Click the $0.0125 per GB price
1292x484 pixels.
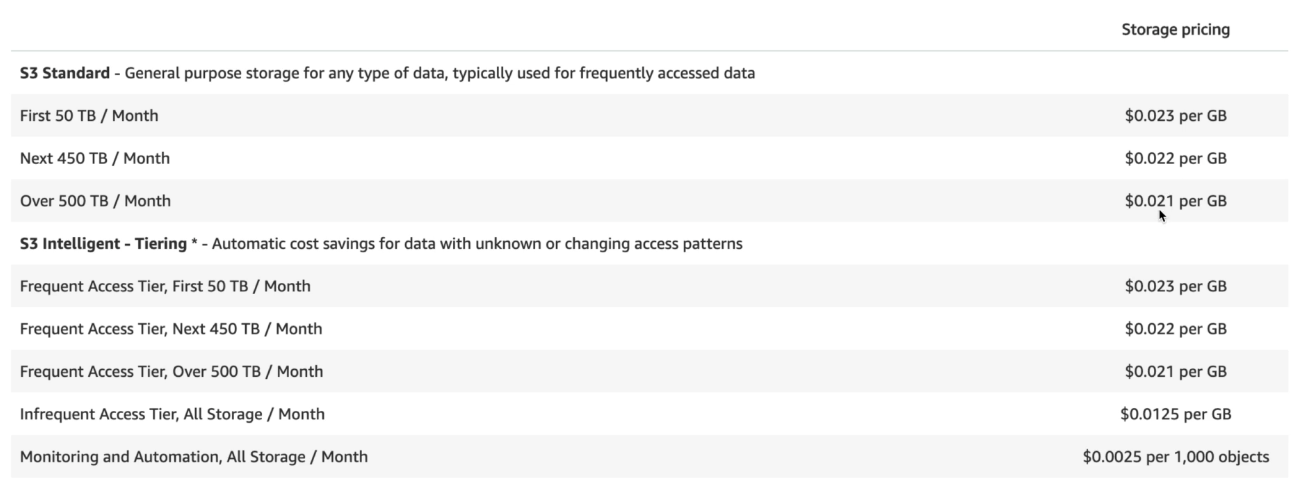[x=1175, y=414]
